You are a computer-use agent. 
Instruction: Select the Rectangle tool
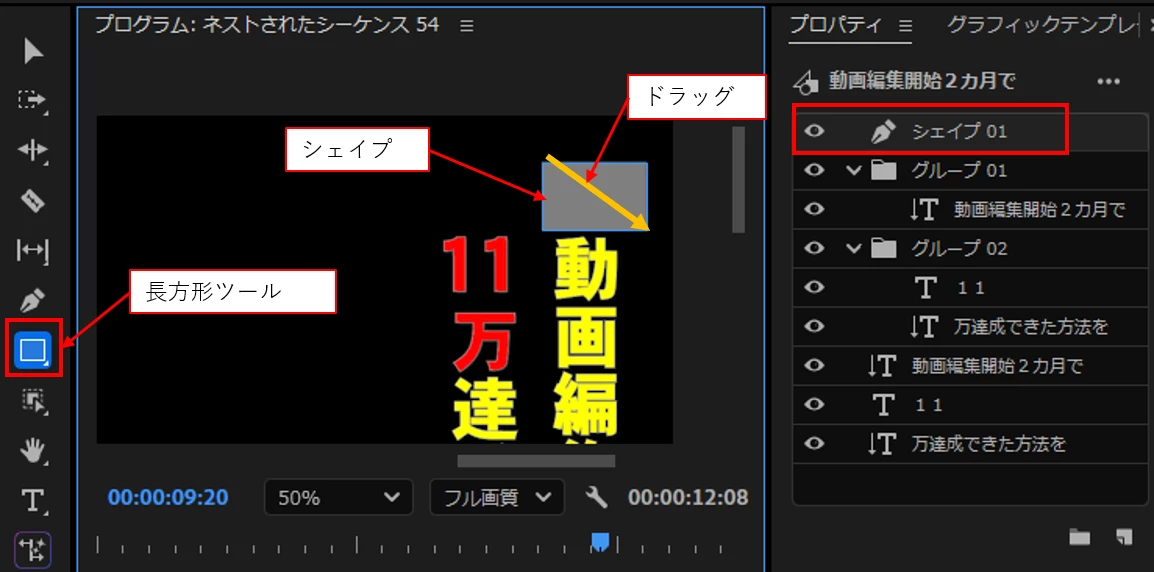(x=33, y=350)
